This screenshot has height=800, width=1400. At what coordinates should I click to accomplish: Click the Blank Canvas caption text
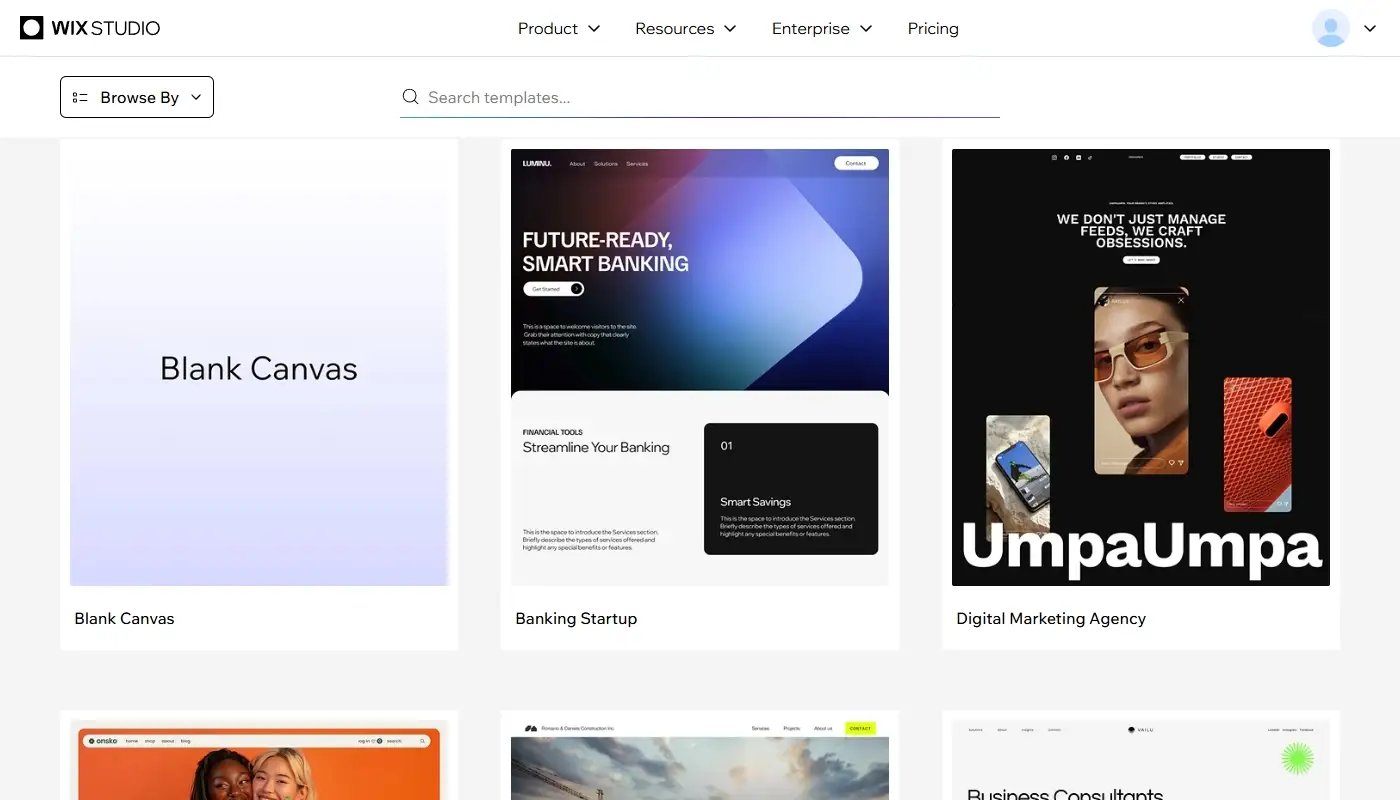[x=124, y=618]
